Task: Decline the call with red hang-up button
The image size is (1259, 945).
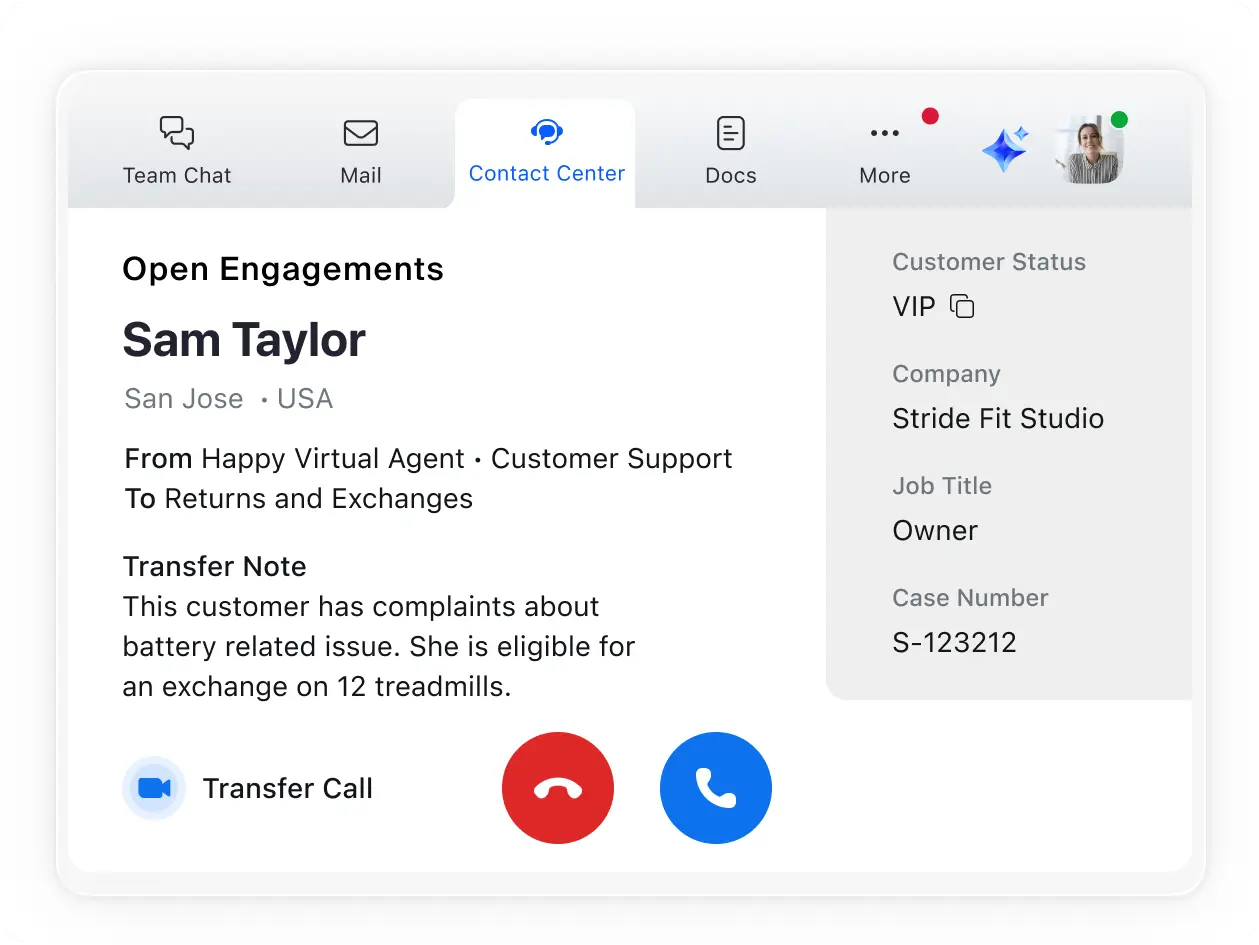Action: (x=558, y=788)
